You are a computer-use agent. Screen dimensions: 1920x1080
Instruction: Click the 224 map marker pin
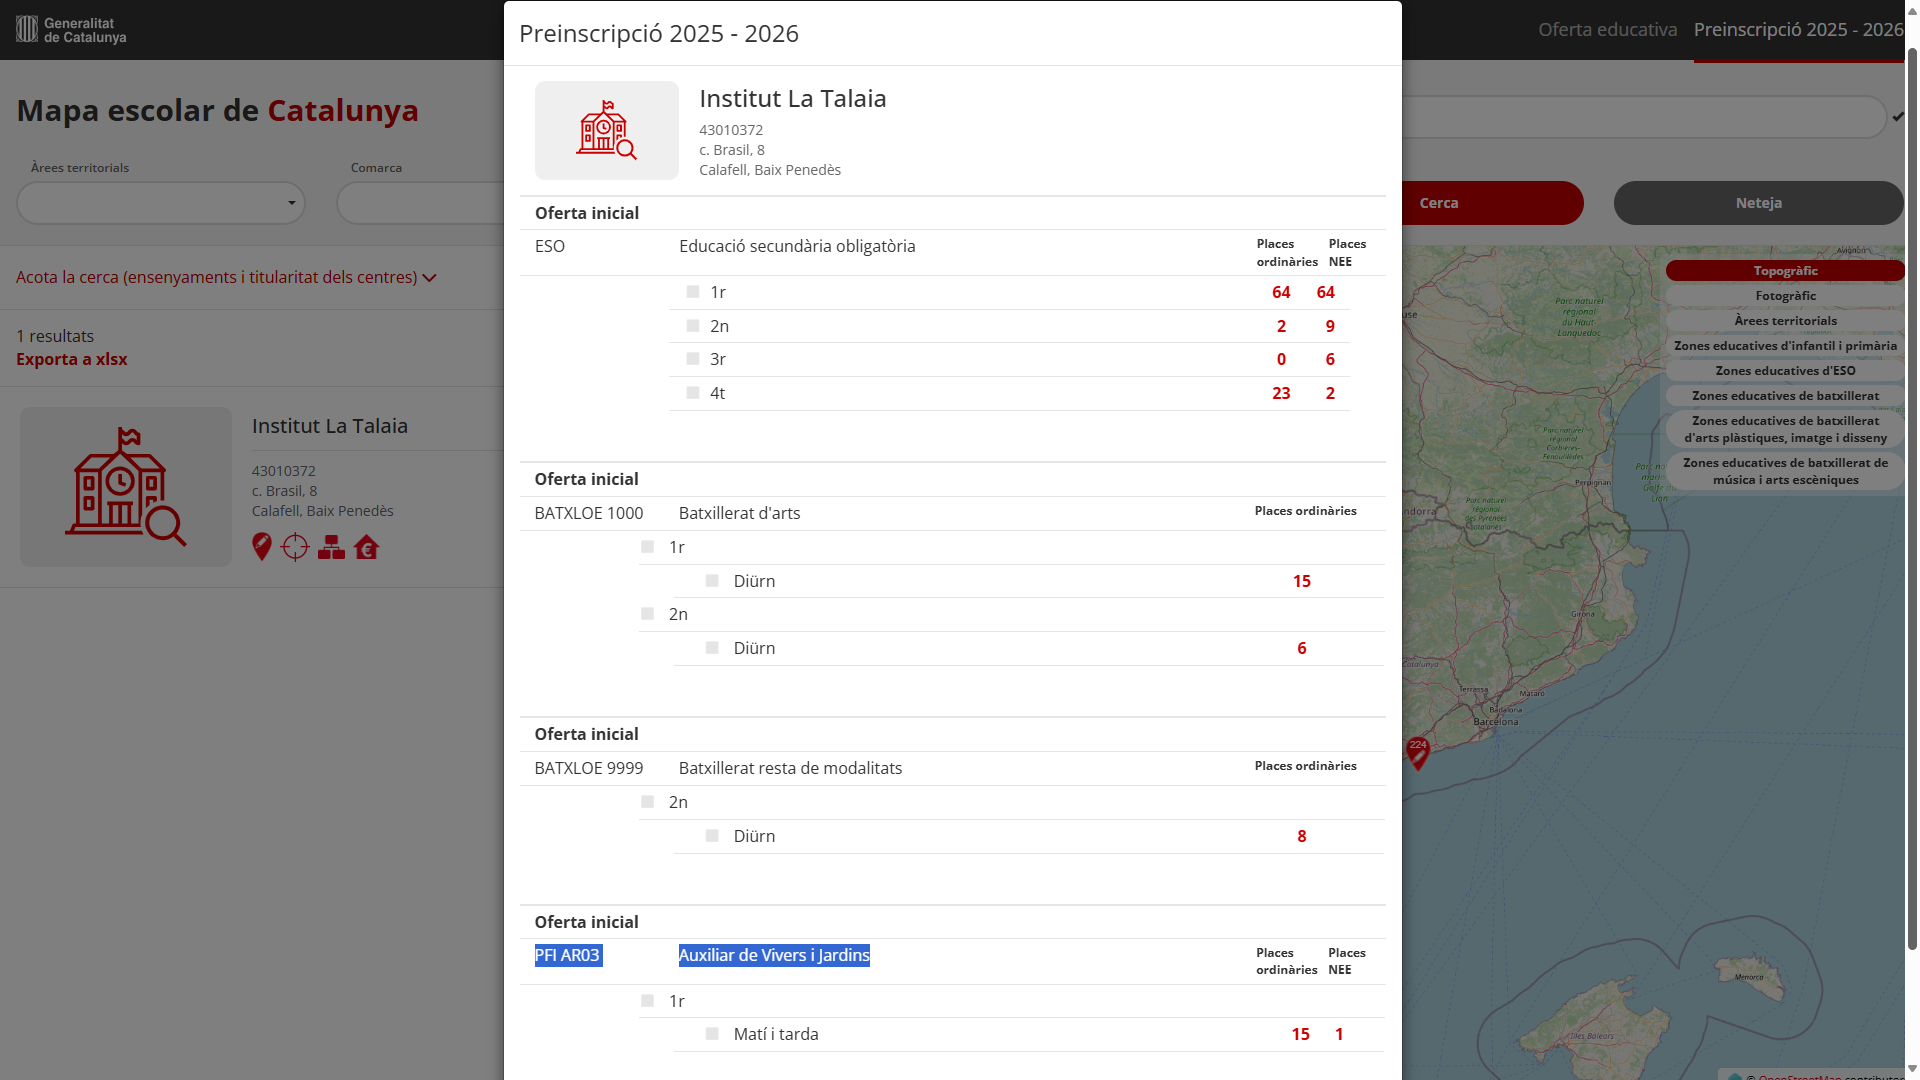(1417, 751)
